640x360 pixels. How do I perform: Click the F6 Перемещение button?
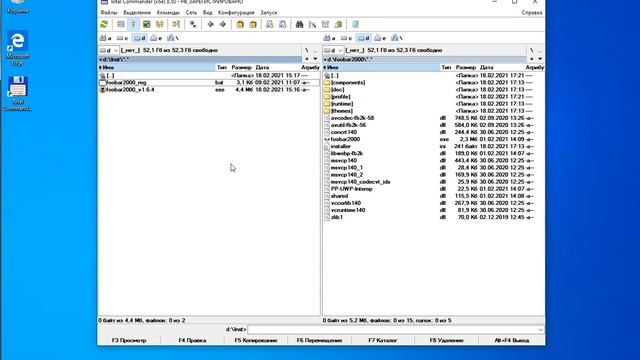(319, 340)
